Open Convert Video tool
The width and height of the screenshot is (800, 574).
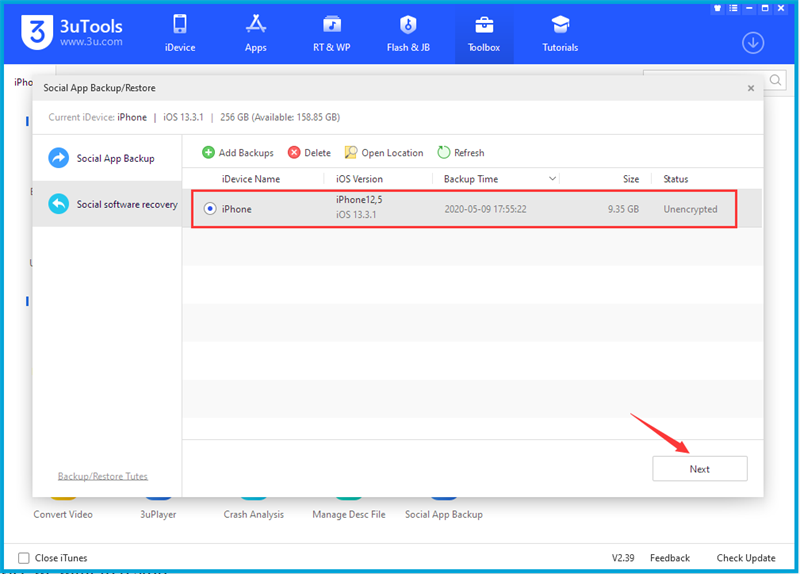(x=63, y=514)
